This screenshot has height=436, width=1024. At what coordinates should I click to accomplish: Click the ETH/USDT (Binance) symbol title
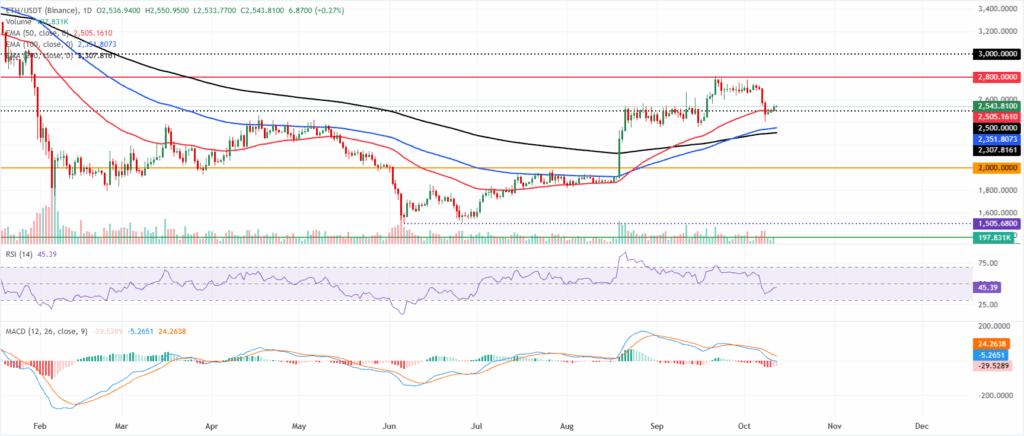click(40, 10)
